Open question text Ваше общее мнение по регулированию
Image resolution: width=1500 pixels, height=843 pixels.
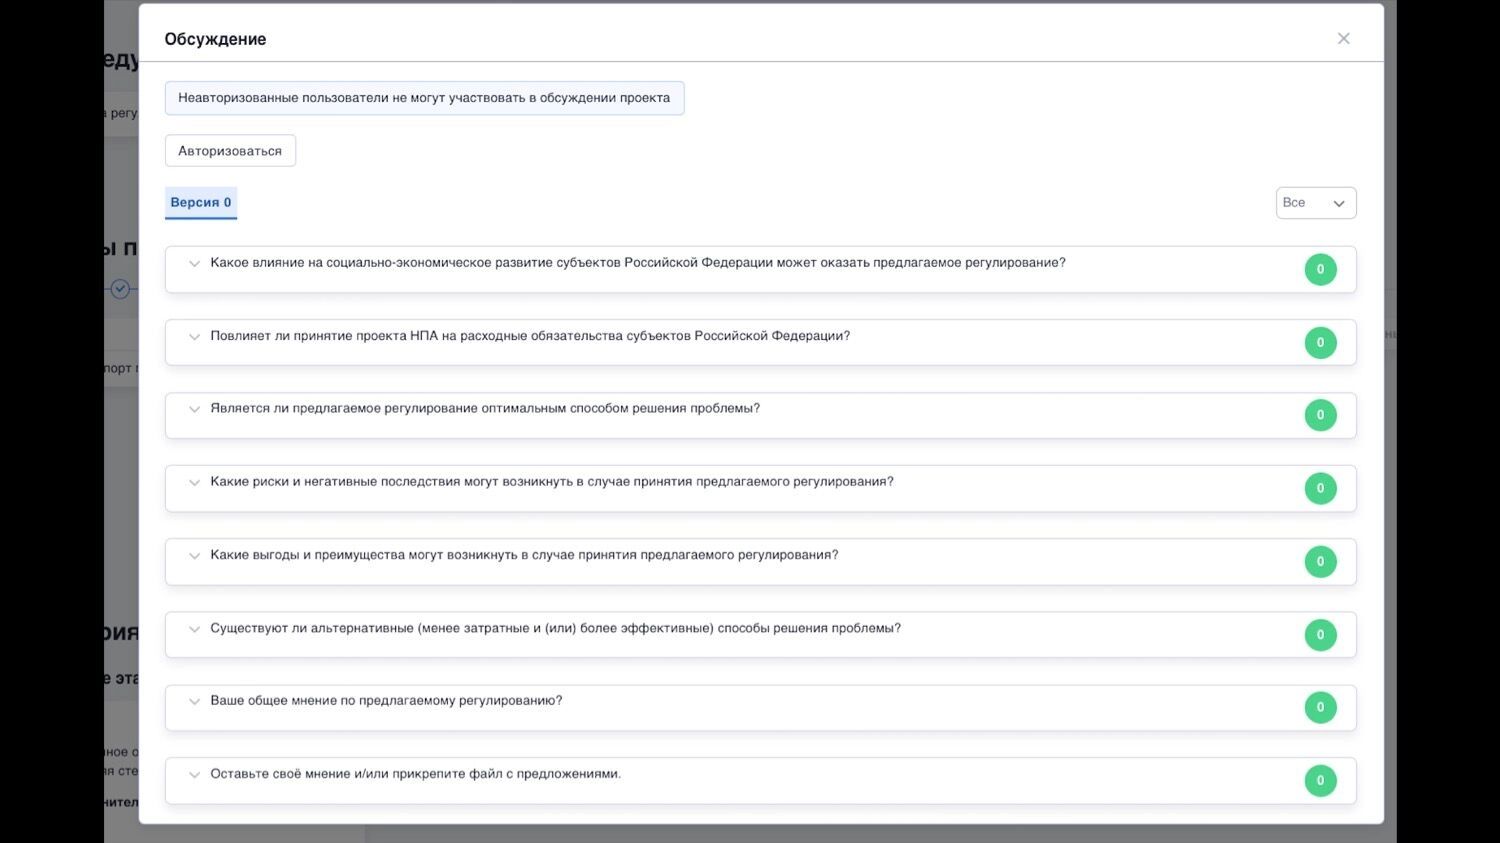[386, 700]
